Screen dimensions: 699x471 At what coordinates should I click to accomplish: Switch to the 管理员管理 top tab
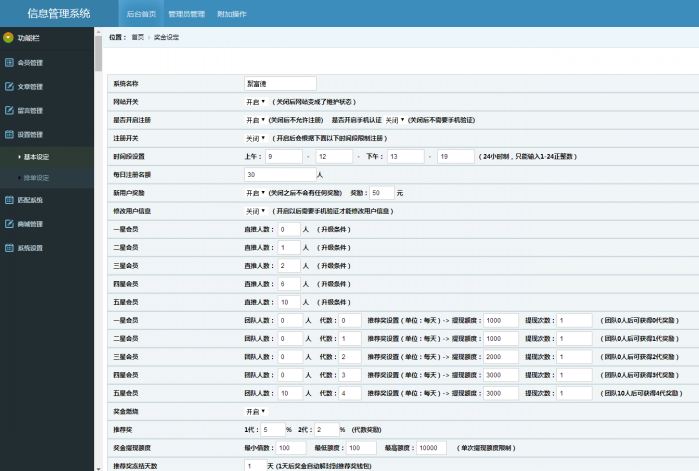click(186, 14)
